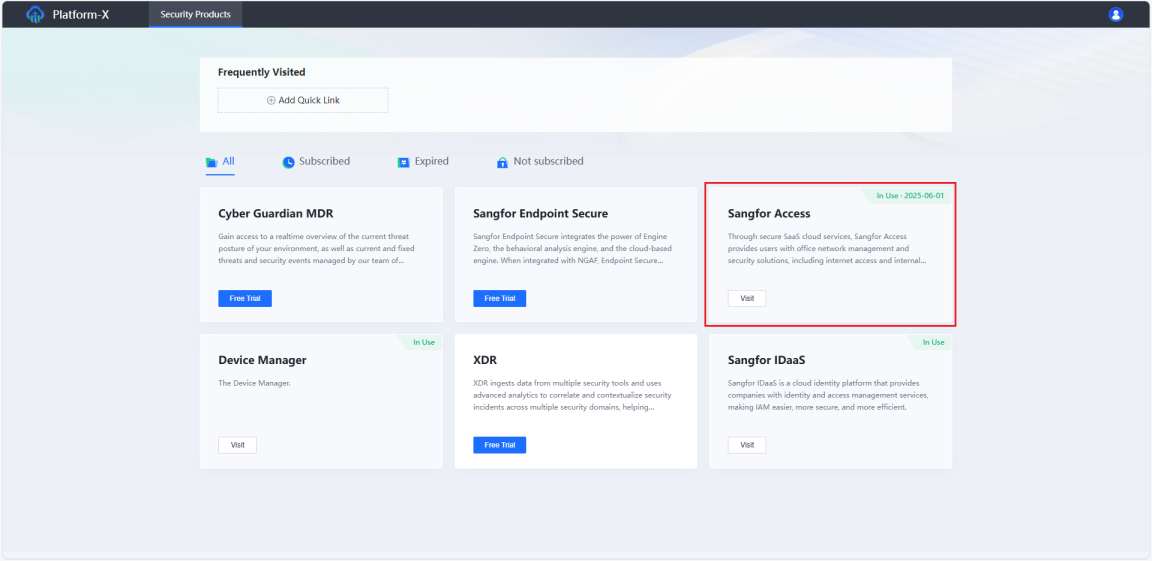Click the XDR description paragraph
This screenshot has height=561, width=1152.
572,395
